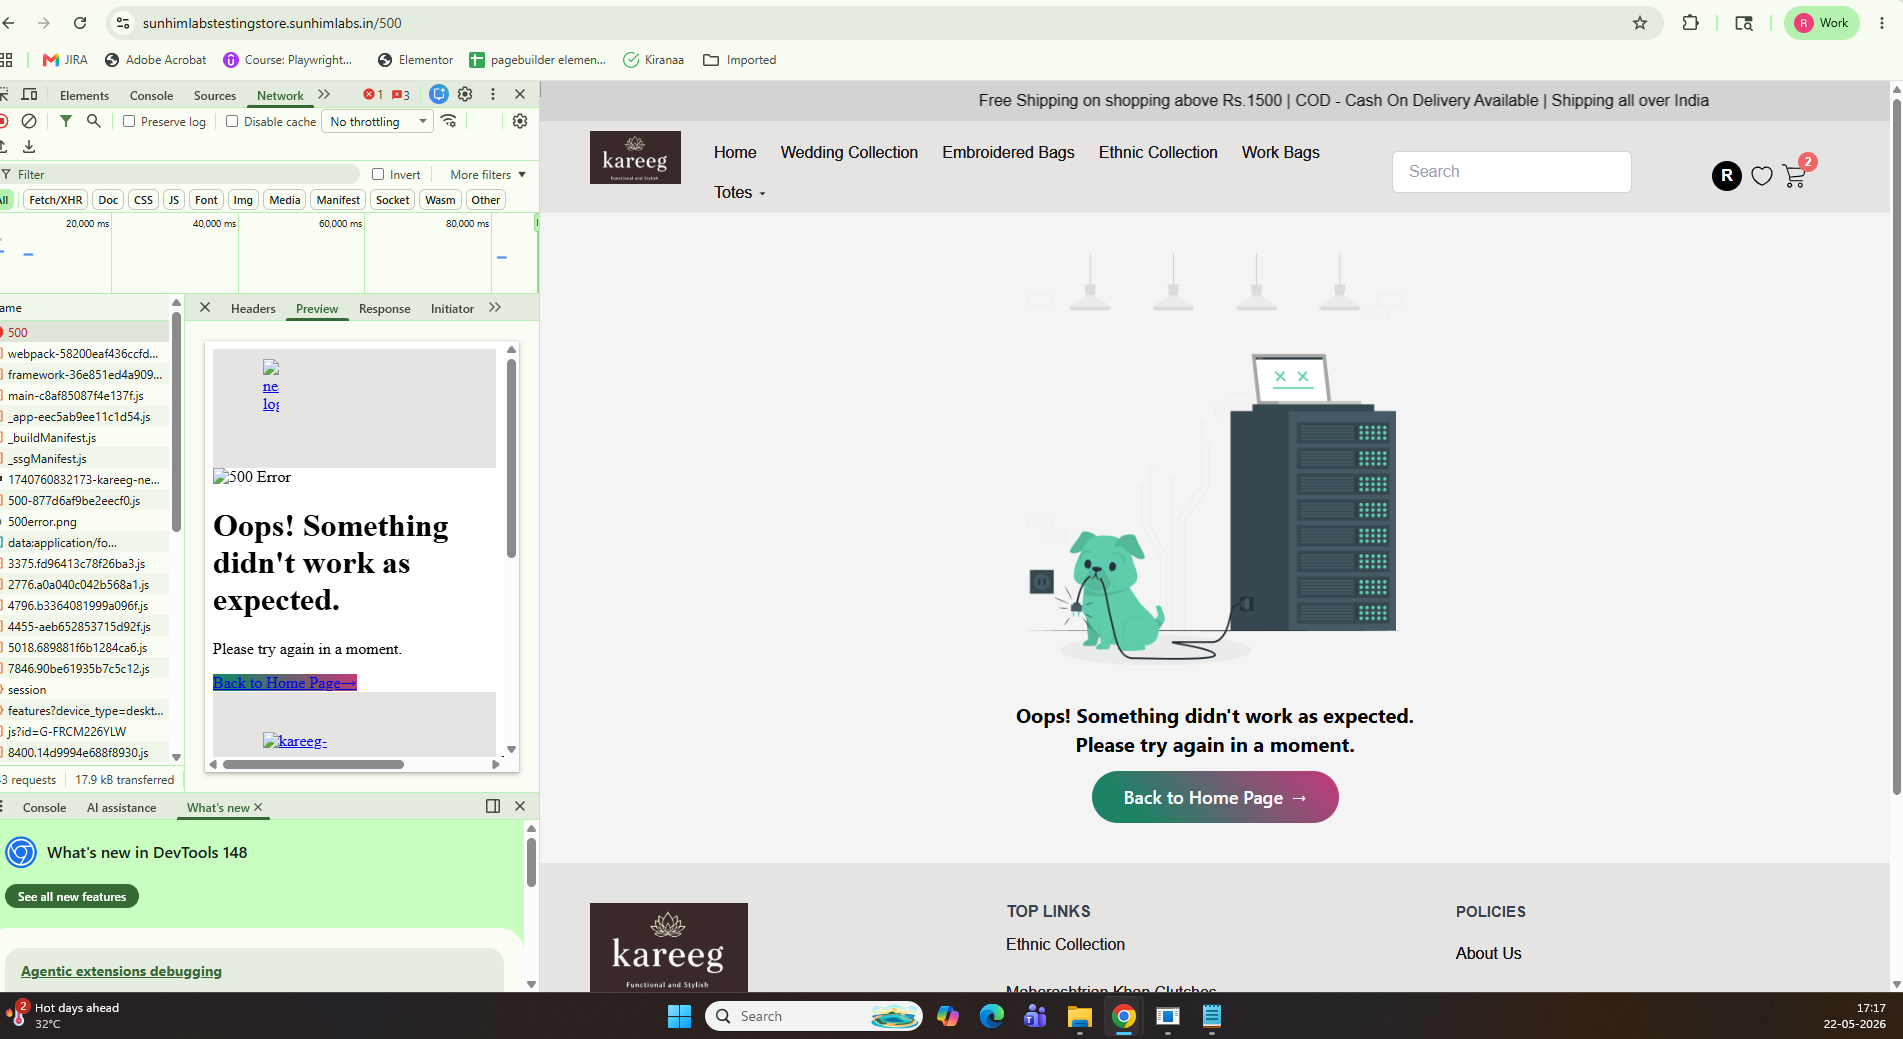Toggle the Font filter chip
The width and height of the screenshot is (1903, 1039).
point(206,200)
